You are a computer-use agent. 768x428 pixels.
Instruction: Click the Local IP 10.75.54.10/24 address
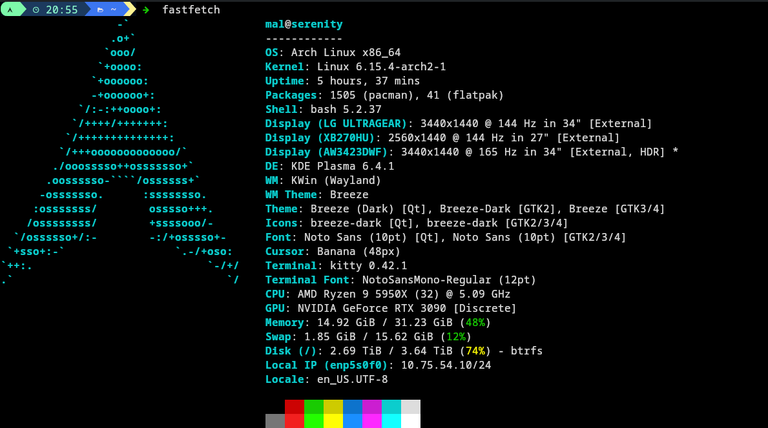[x=446, y=365]
